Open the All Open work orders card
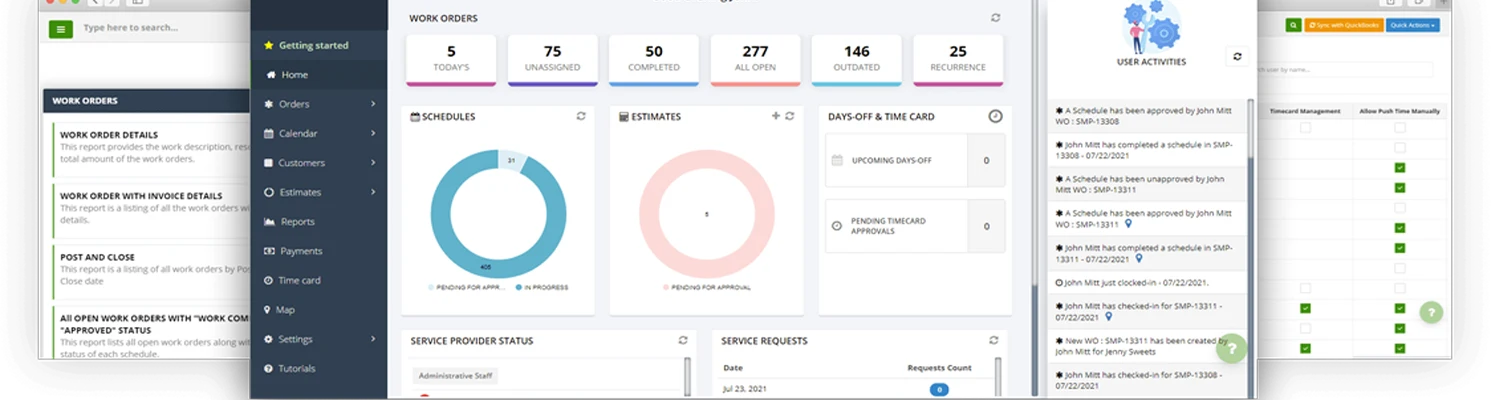Image resolution: width=1505 pixels, height=400 pixels. (x=755, y=60)
